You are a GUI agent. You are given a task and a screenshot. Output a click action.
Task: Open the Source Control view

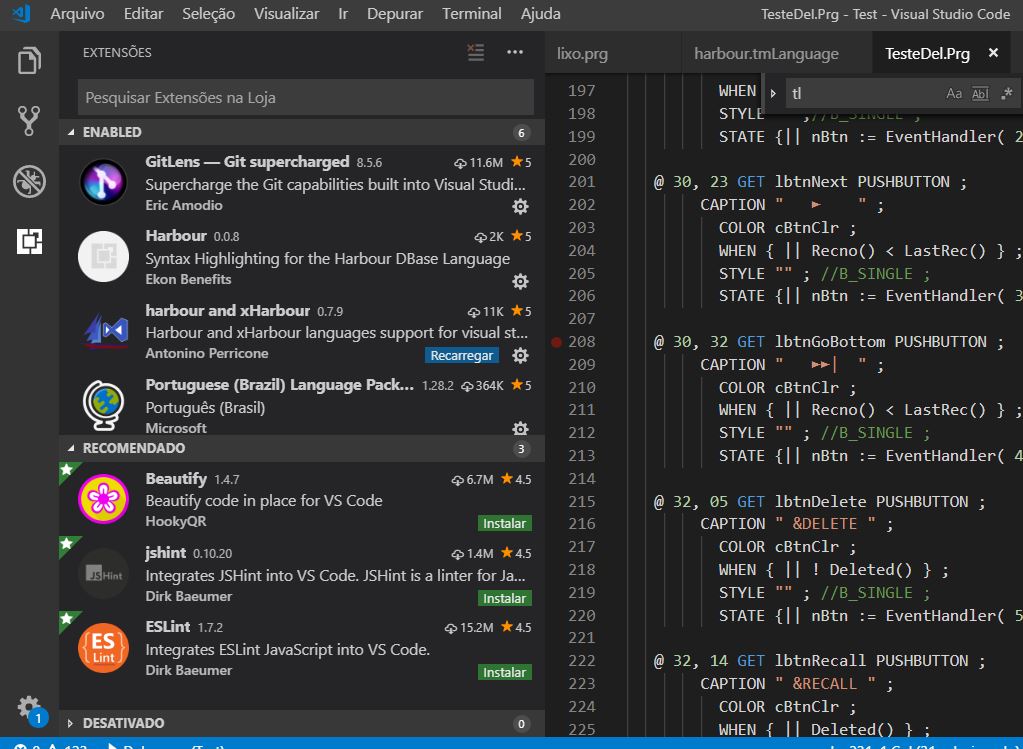point(29,121)
